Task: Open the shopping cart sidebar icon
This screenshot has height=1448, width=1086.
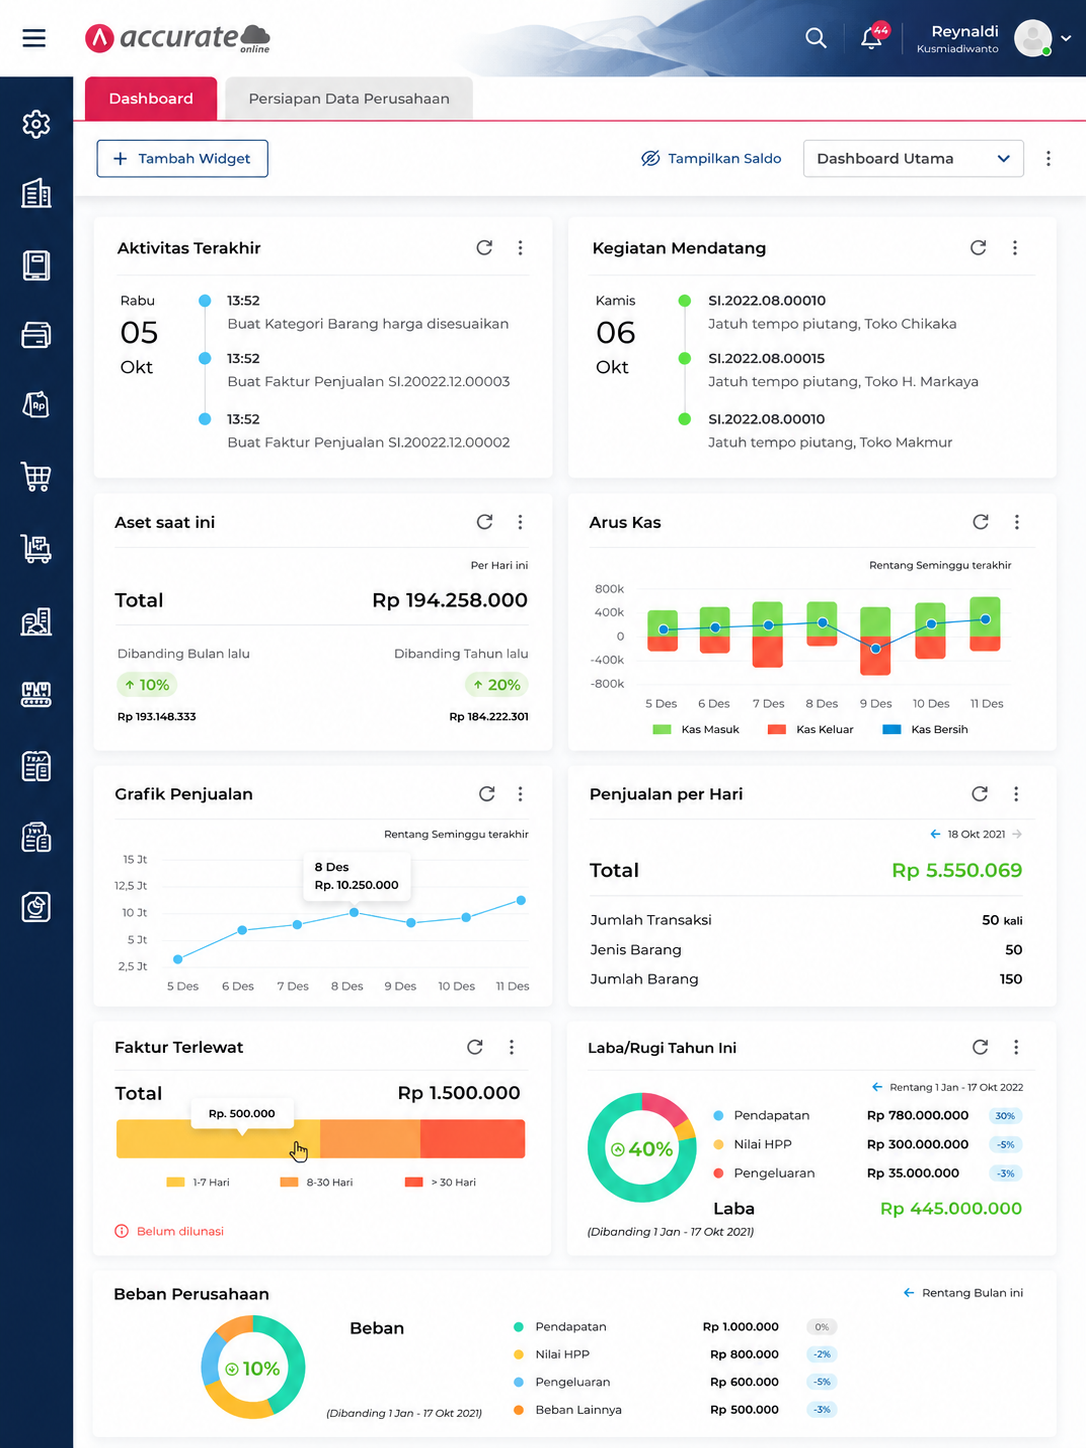Action: point(36,477)
